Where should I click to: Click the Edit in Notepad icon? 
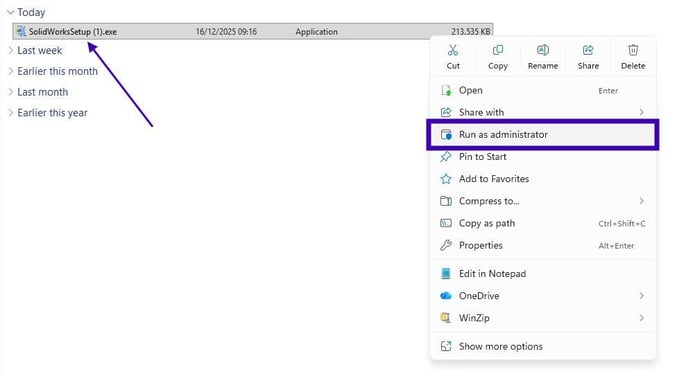446,274
